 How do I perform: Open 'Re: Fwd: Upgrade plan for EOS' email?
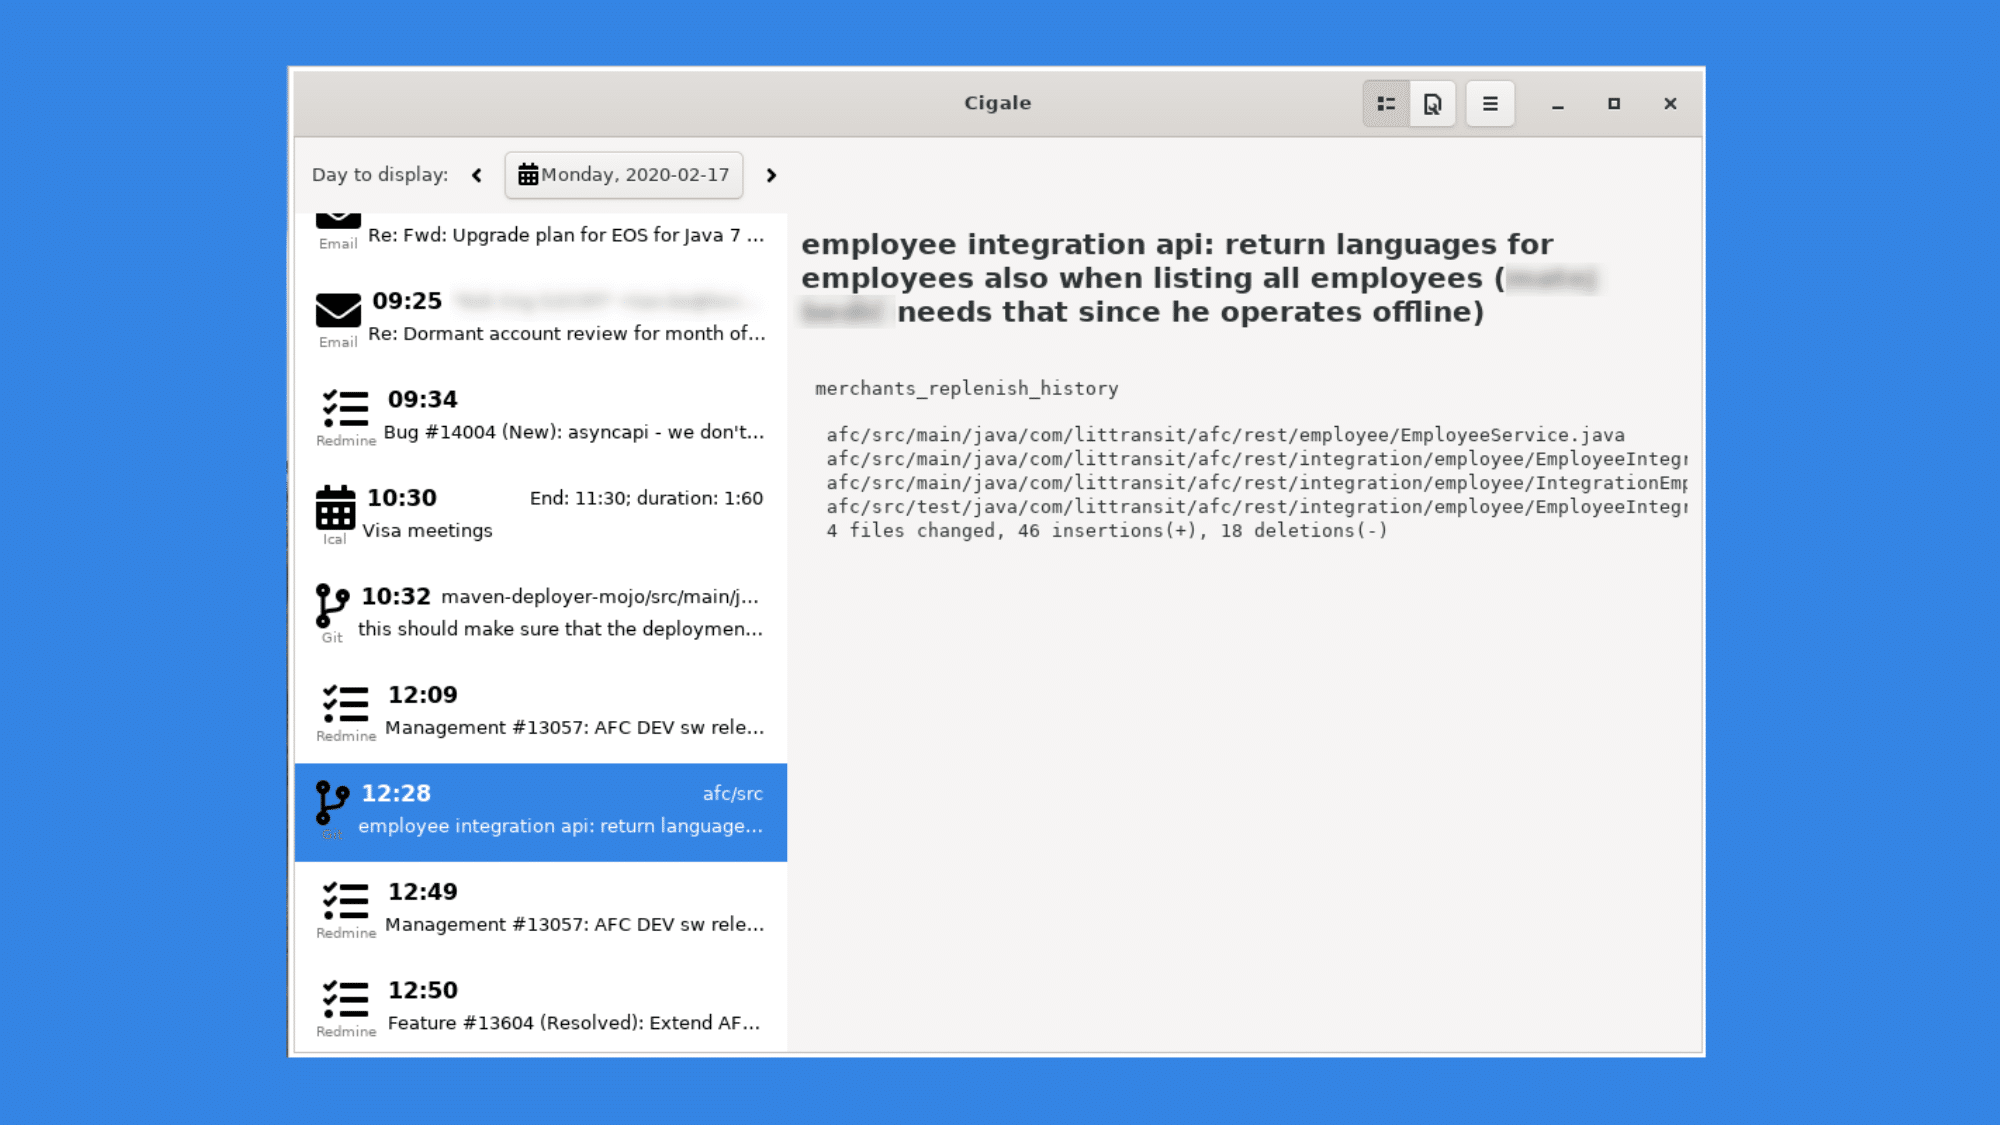[x=541, y=235]
